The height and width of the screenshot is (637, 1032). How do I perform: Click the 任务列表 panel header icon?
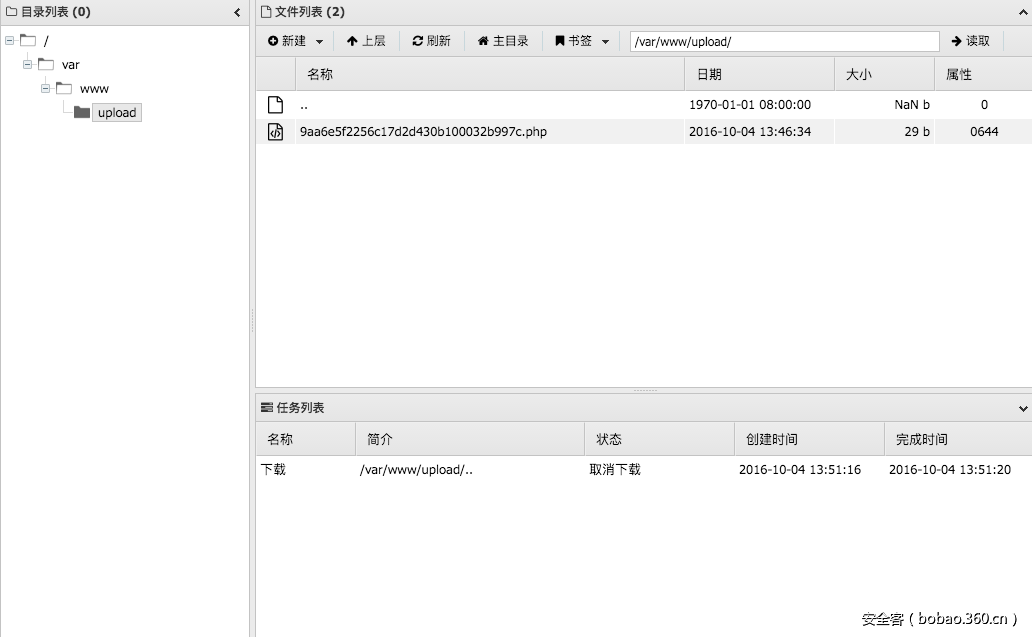pyautogui.click(x=265, y=407)
